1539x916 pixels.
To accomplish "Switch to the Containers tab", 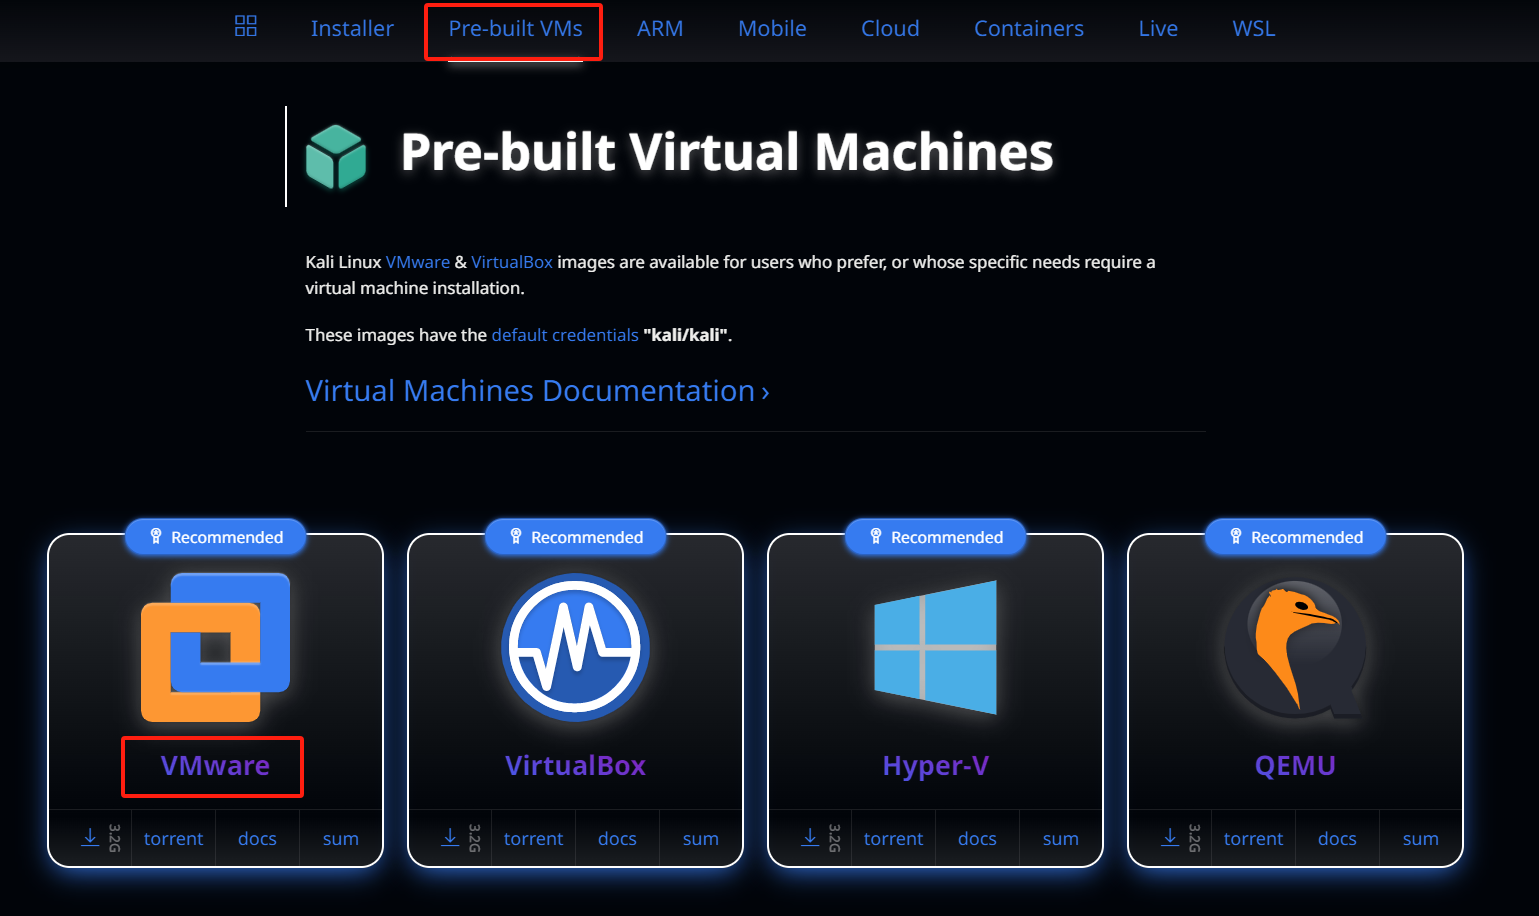I will [1029, 29].
